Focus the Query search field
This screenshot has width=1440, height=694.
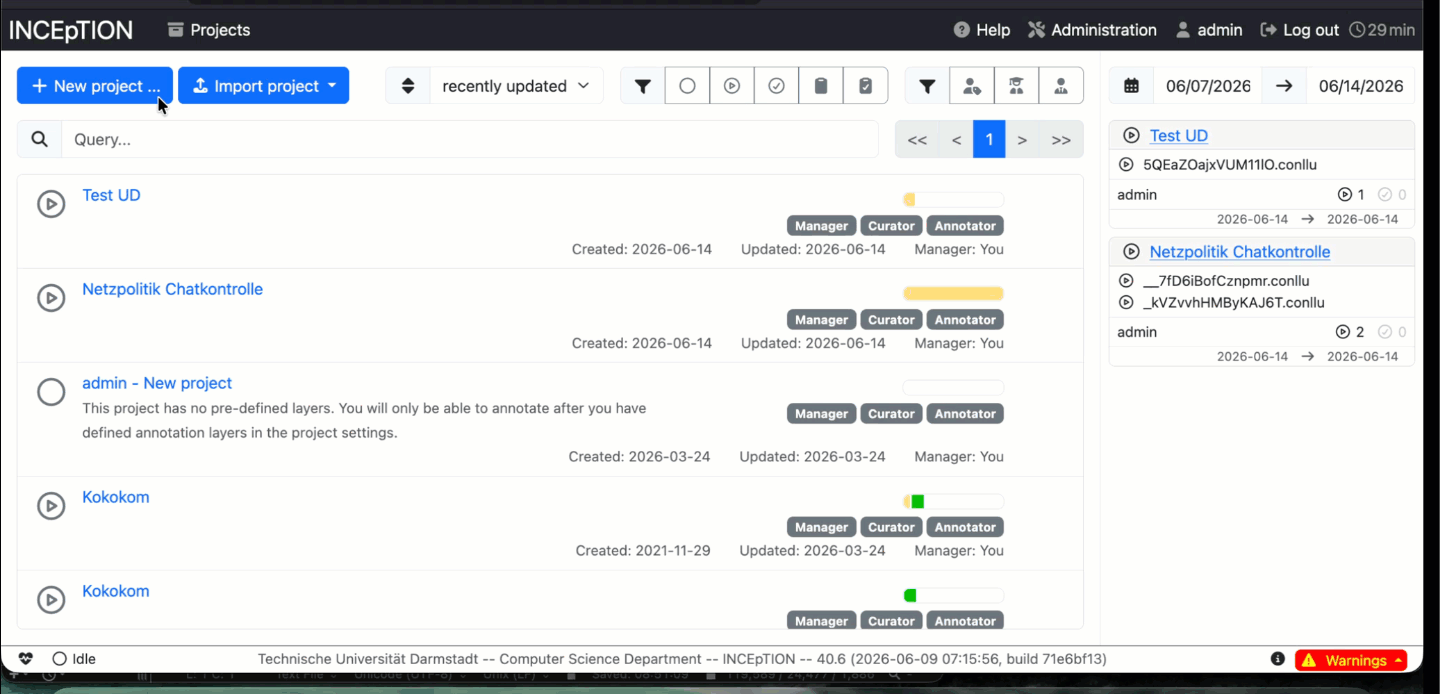coord(470,139)
